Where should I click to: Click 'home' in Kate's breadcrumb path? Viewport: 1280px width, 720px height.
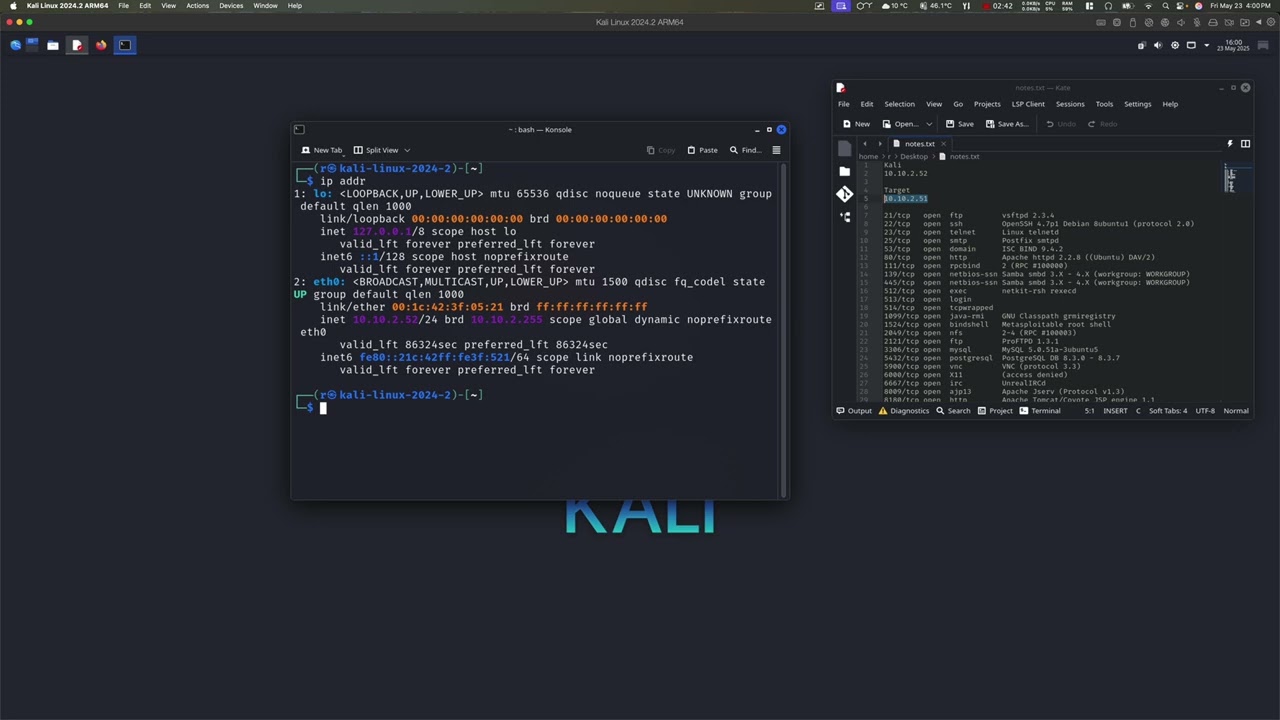point(868,157)
